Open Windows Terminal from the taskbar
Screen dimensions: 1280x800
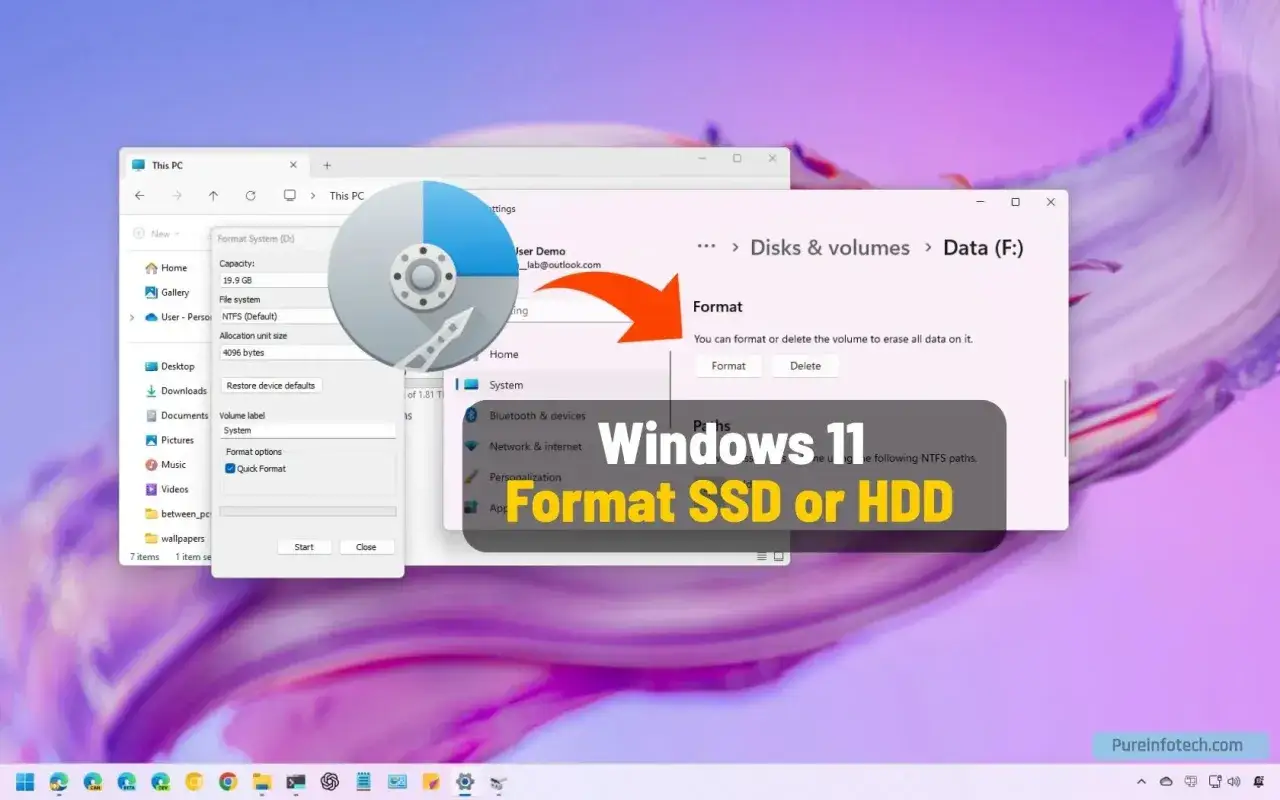[x=296, y=782]
